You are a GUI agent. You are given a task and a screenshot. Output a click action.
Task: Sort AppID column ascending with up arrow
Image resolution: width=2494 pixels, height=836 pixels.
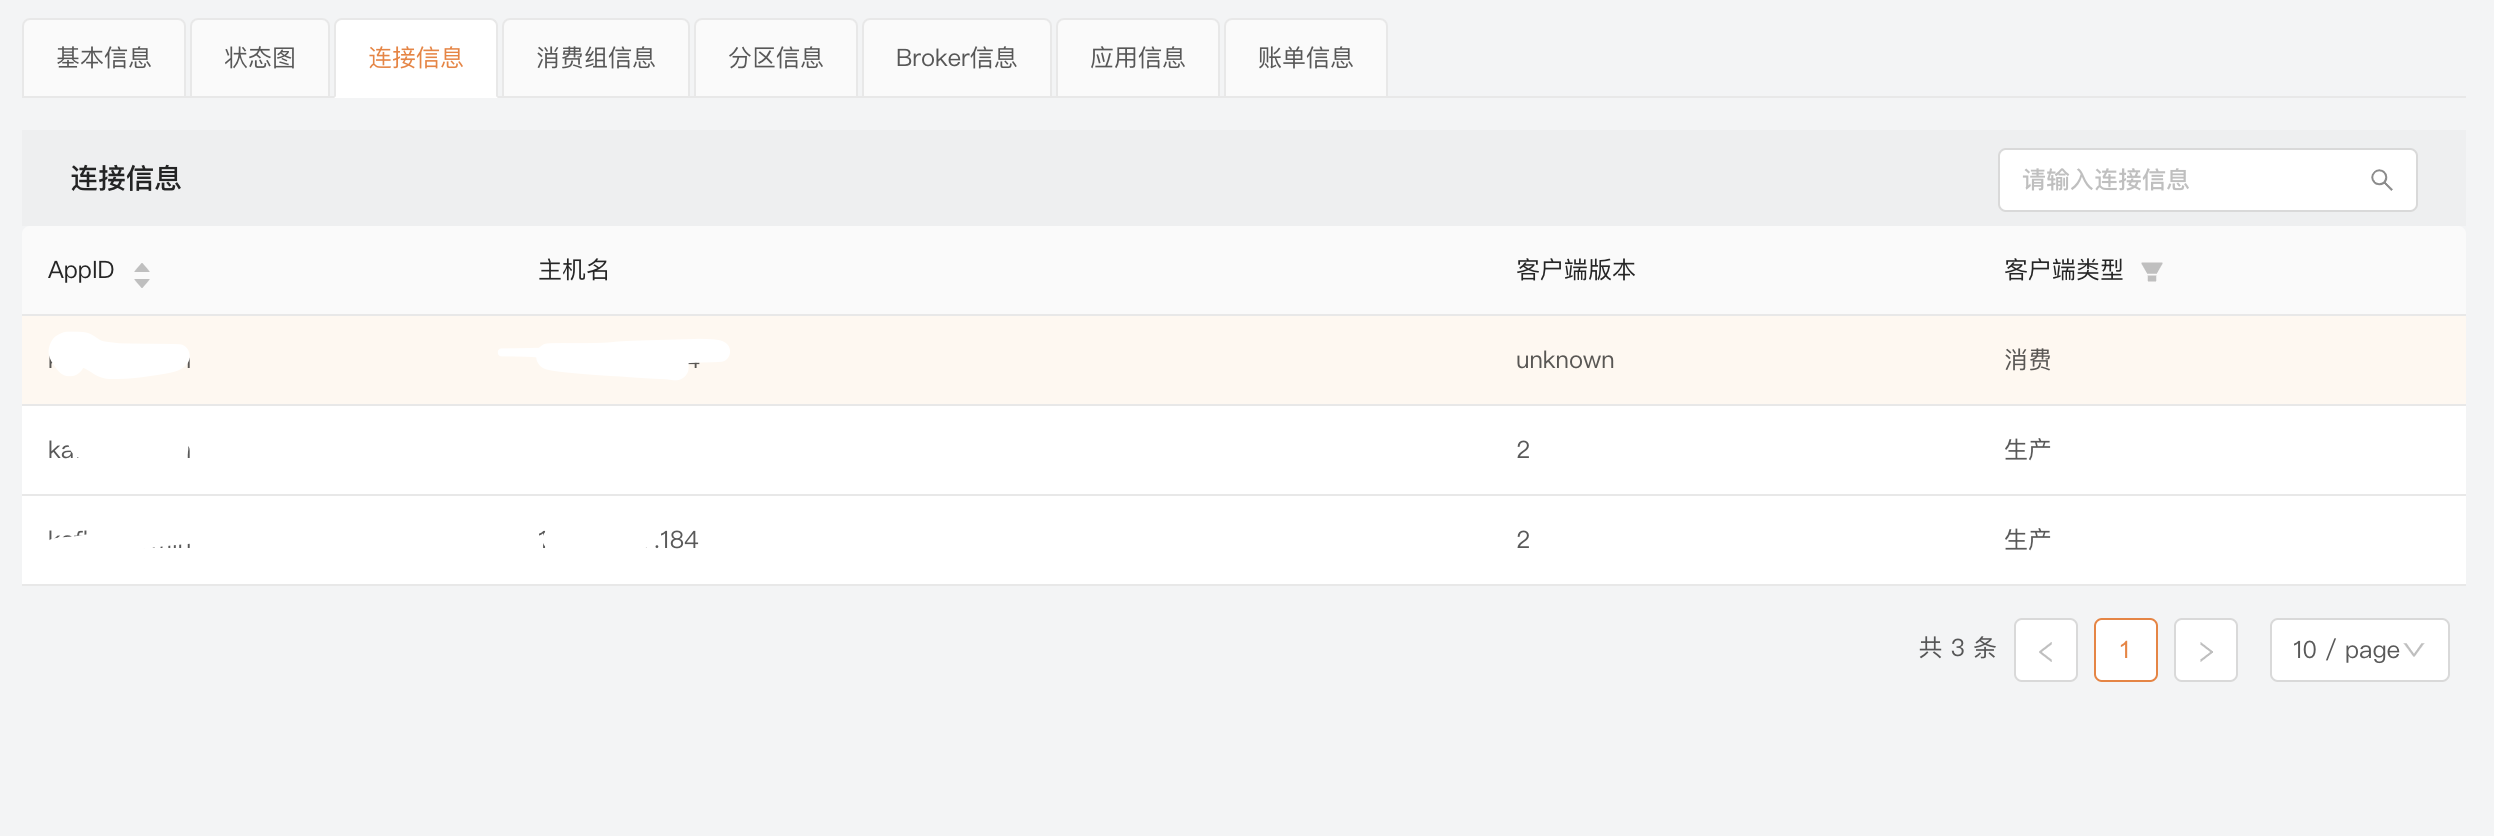coord(142,263)
